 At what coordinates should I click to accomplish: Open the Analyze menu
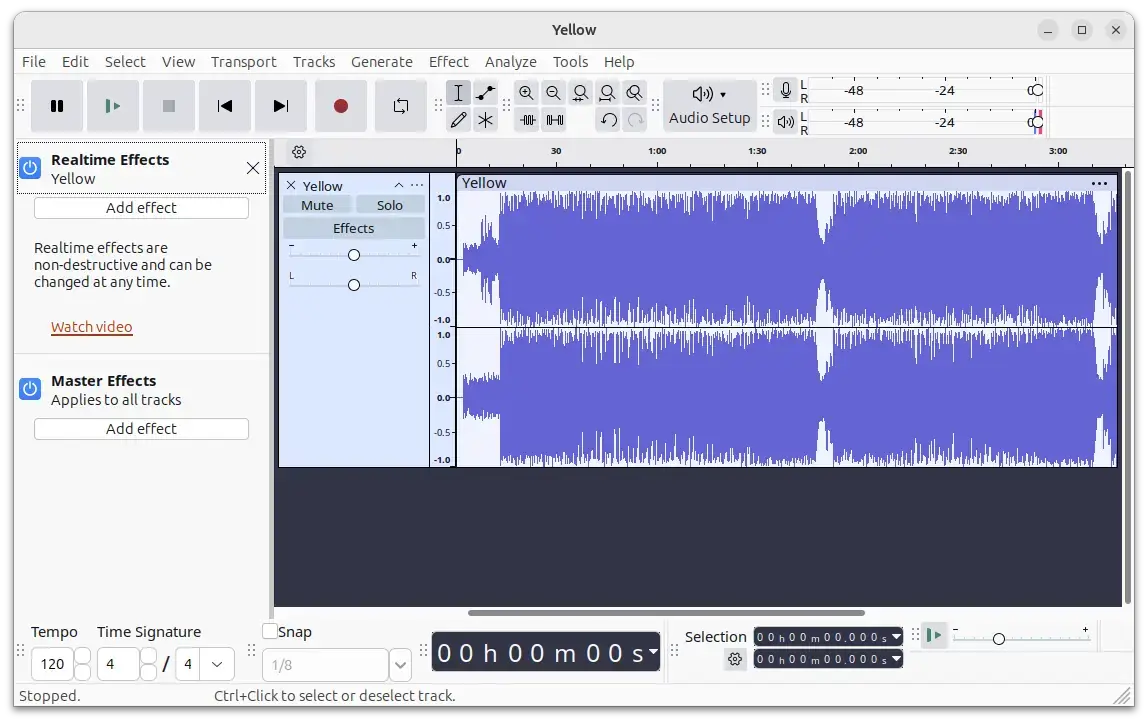point(510,61)
